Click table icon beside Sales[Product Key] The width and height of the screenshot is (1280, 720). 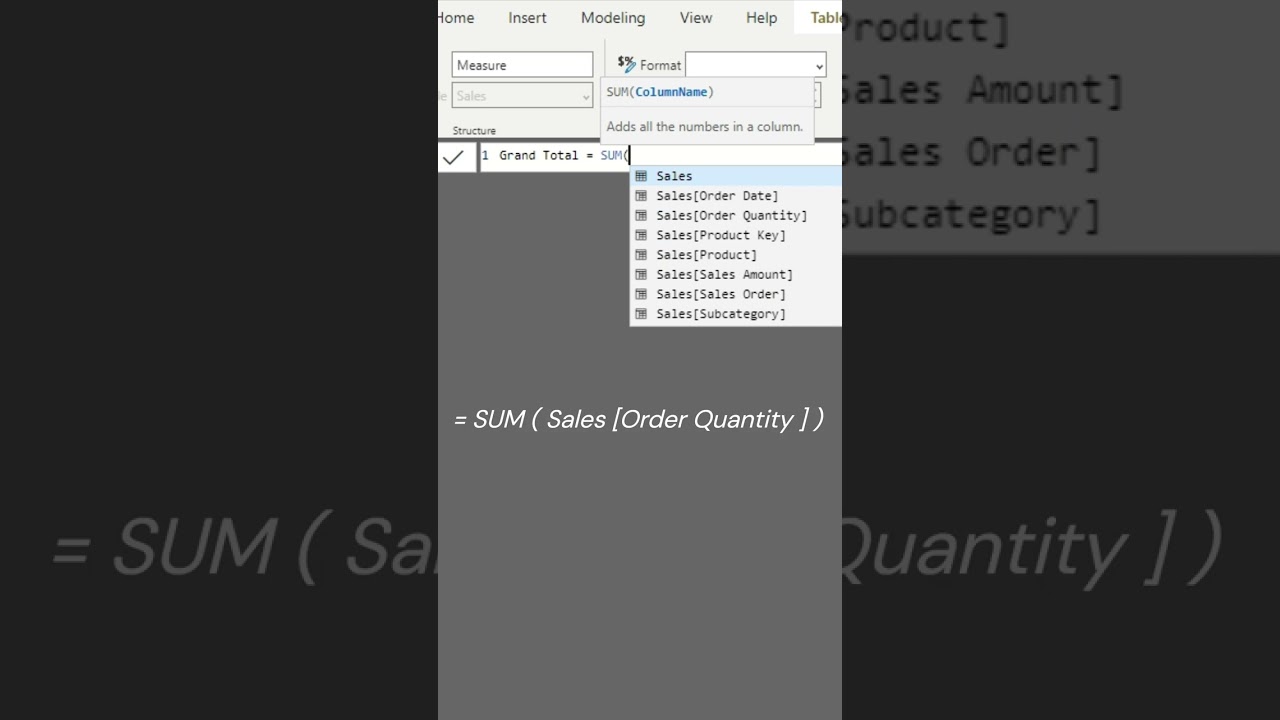(641, 235)
